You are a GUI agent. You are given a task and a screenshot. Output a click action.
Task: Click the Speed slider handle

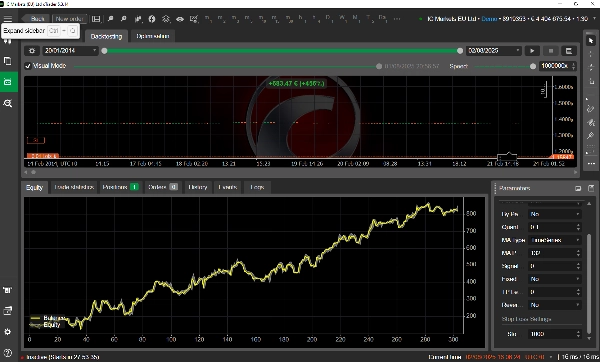tap(533, 66)
